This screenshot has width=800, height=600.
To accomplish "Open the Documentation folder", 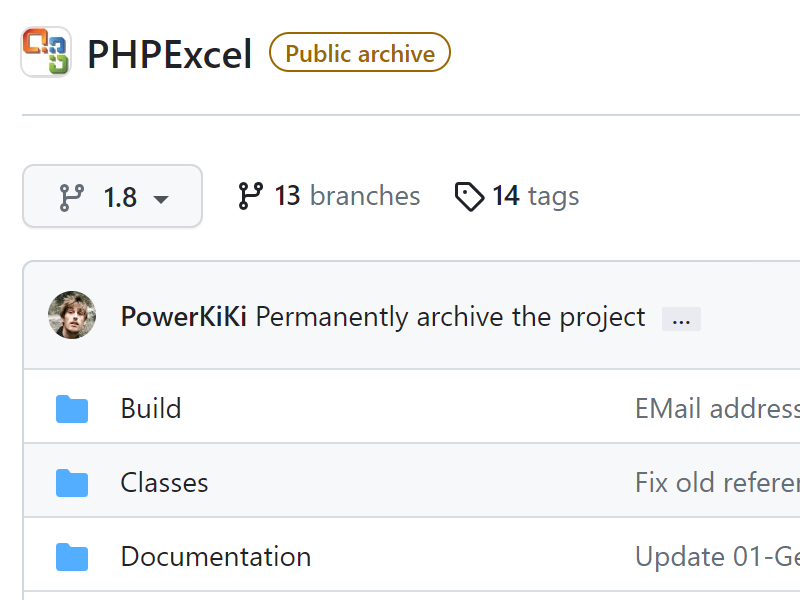I will pos(216,557).
